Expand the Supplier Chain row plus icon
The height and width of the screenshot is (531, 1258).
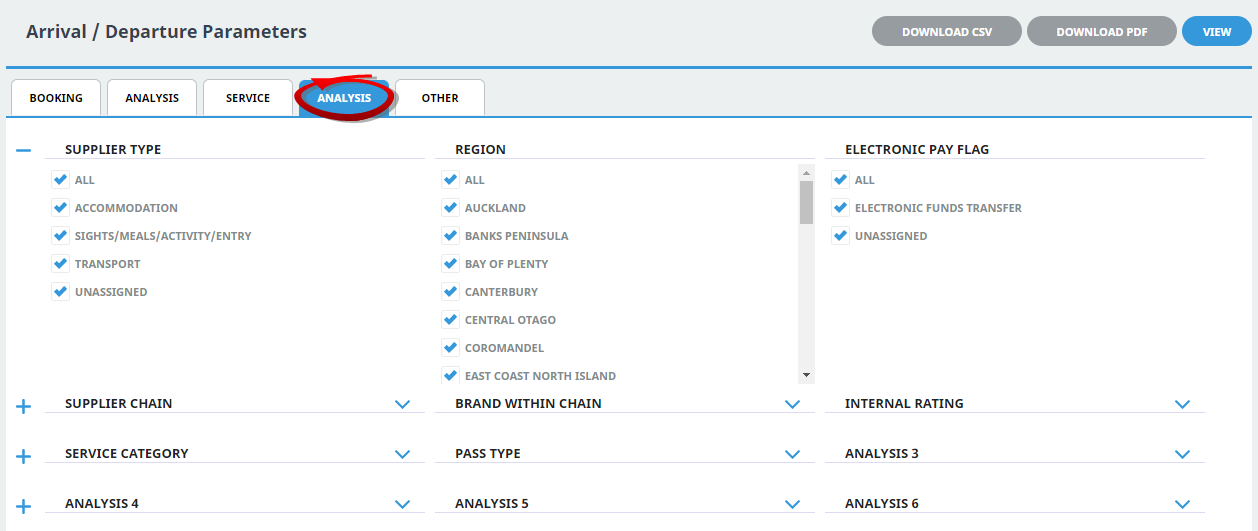(24, 406)
